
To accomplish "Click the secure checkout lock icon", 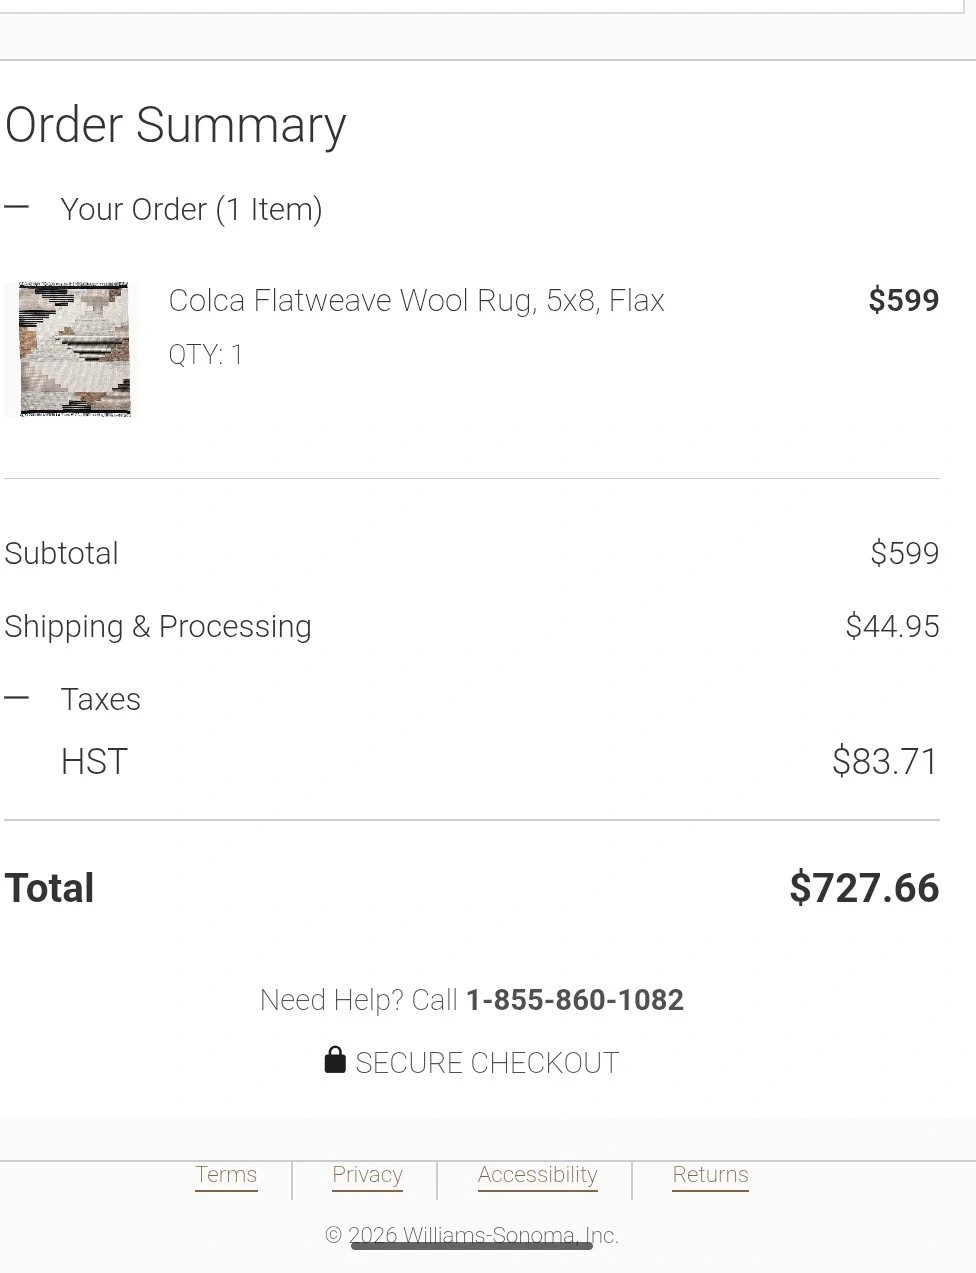I will tap(335, 1060).
